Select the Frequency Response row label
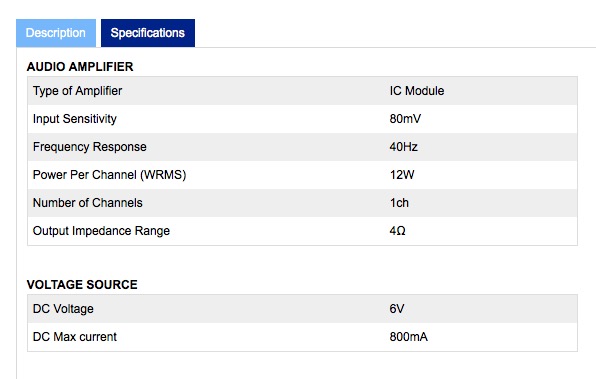 pyautogui.click(x=90, y=147)
